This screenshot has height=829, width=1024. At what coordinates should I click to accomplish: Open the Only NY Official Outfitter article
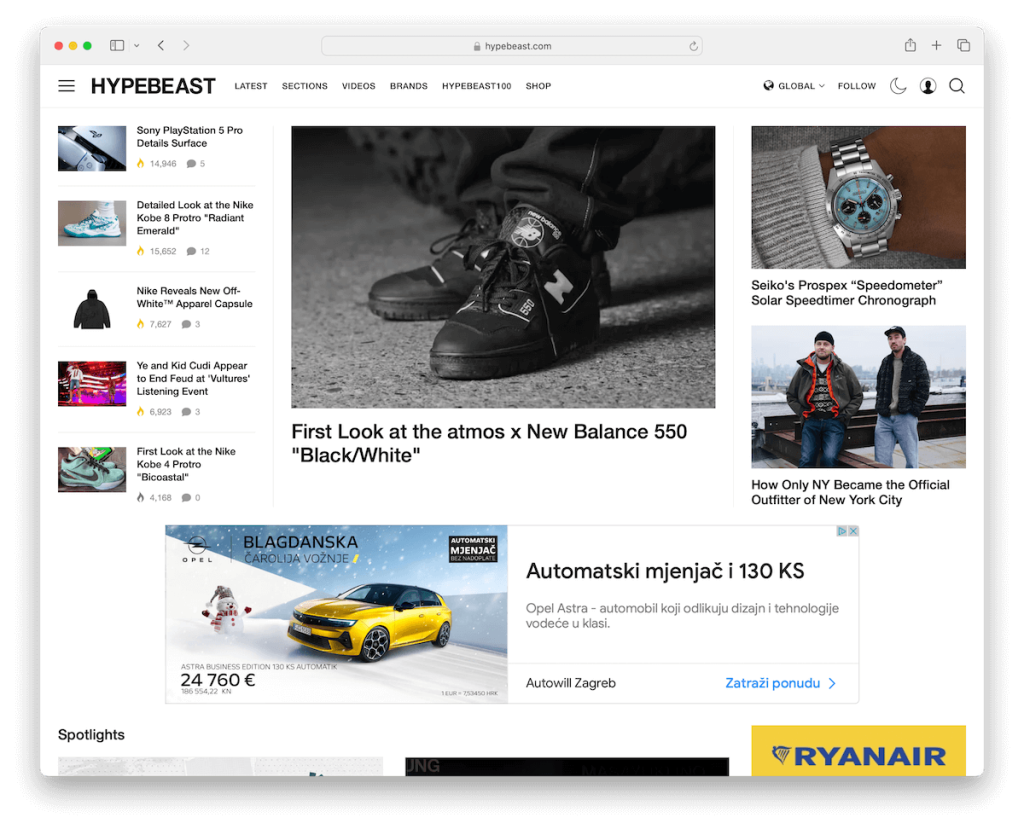point(850,492)
